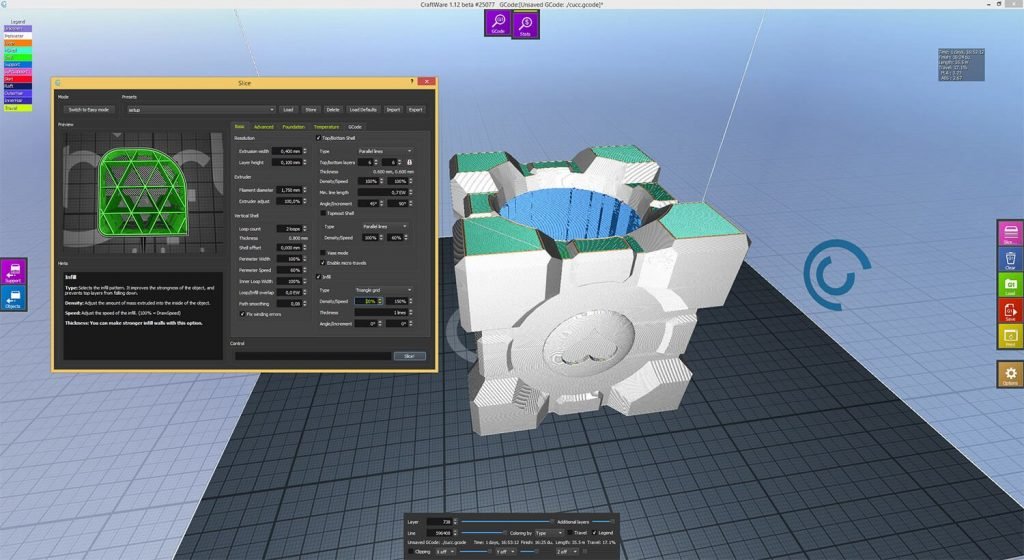
Task: Open Top/Bottom Shell Type dropdown
Action: [384, 151]
